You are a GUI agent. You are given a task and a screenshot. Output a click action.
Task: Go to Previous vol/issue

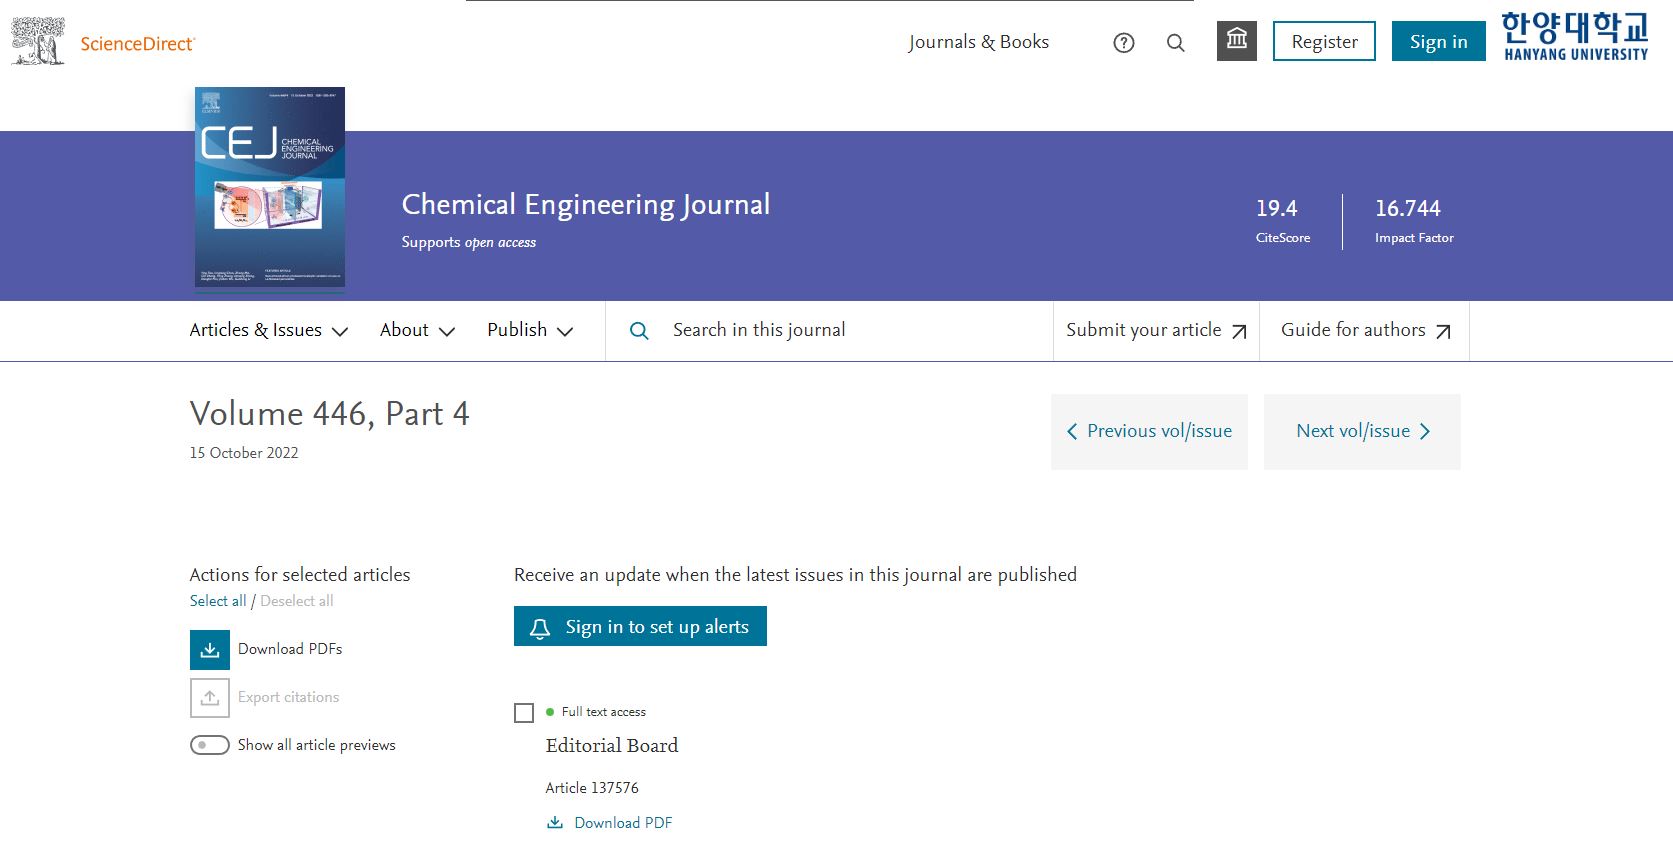(1149, 431)
